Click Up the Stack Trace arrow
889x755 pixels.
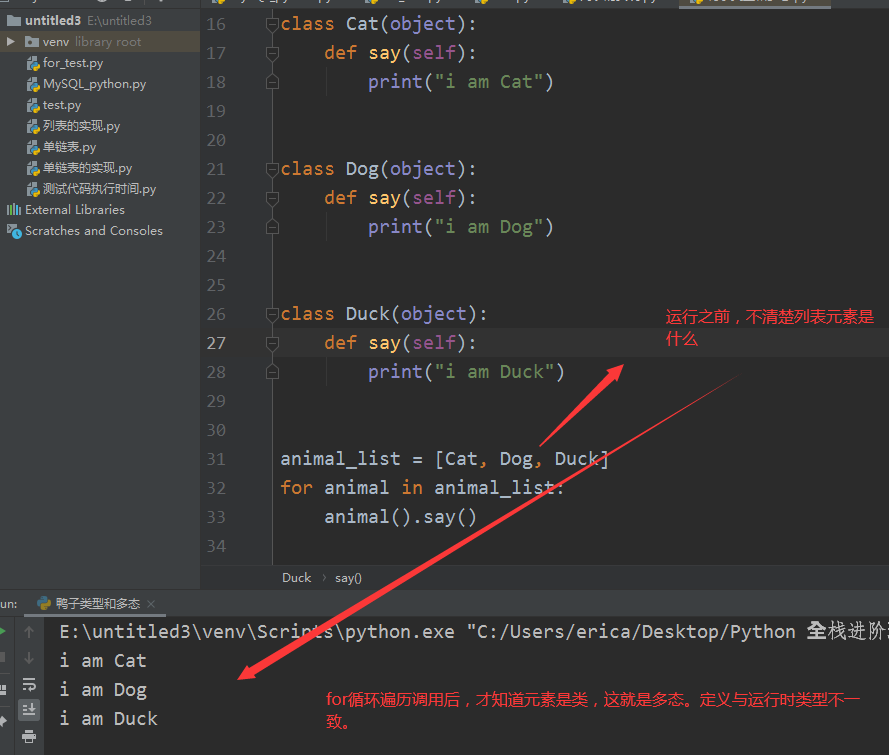coord(29,631)
